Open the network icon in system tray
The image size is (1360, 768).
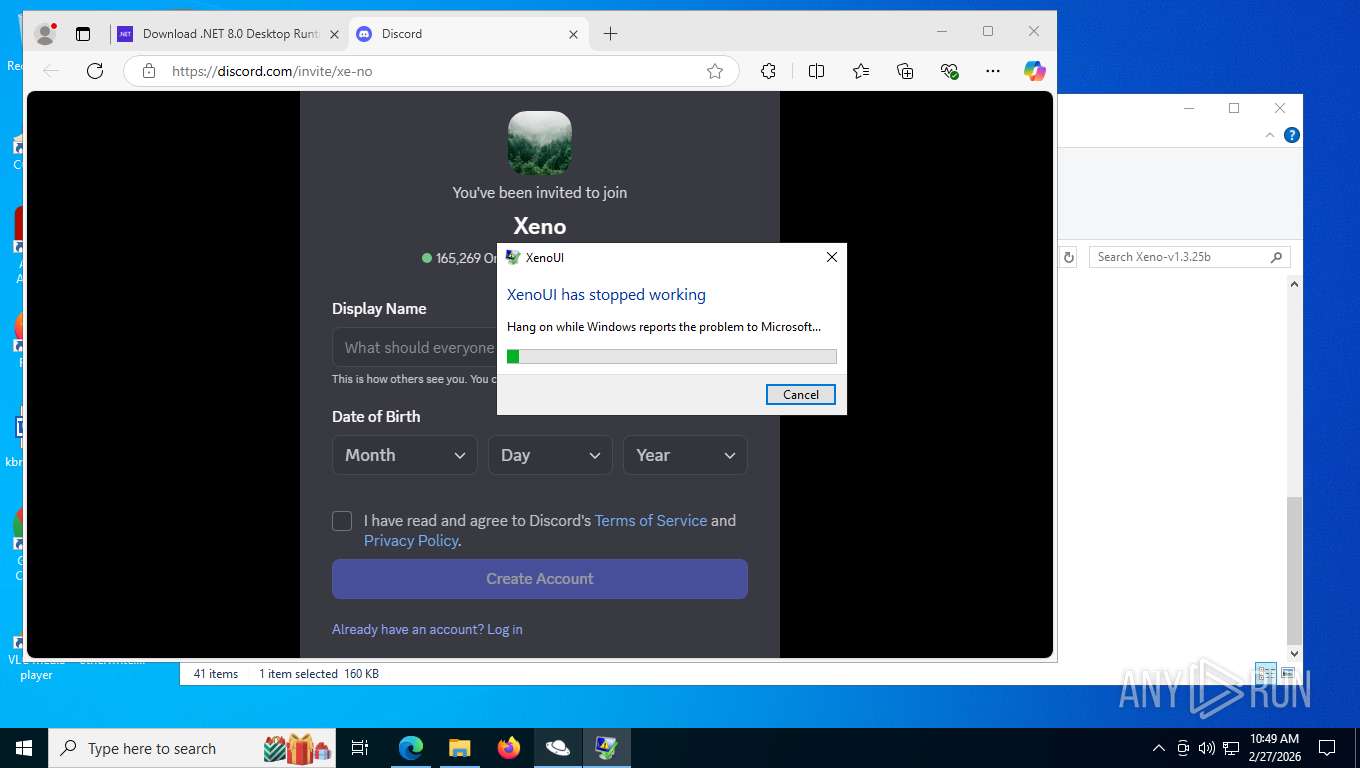[x=1231, y=748]
